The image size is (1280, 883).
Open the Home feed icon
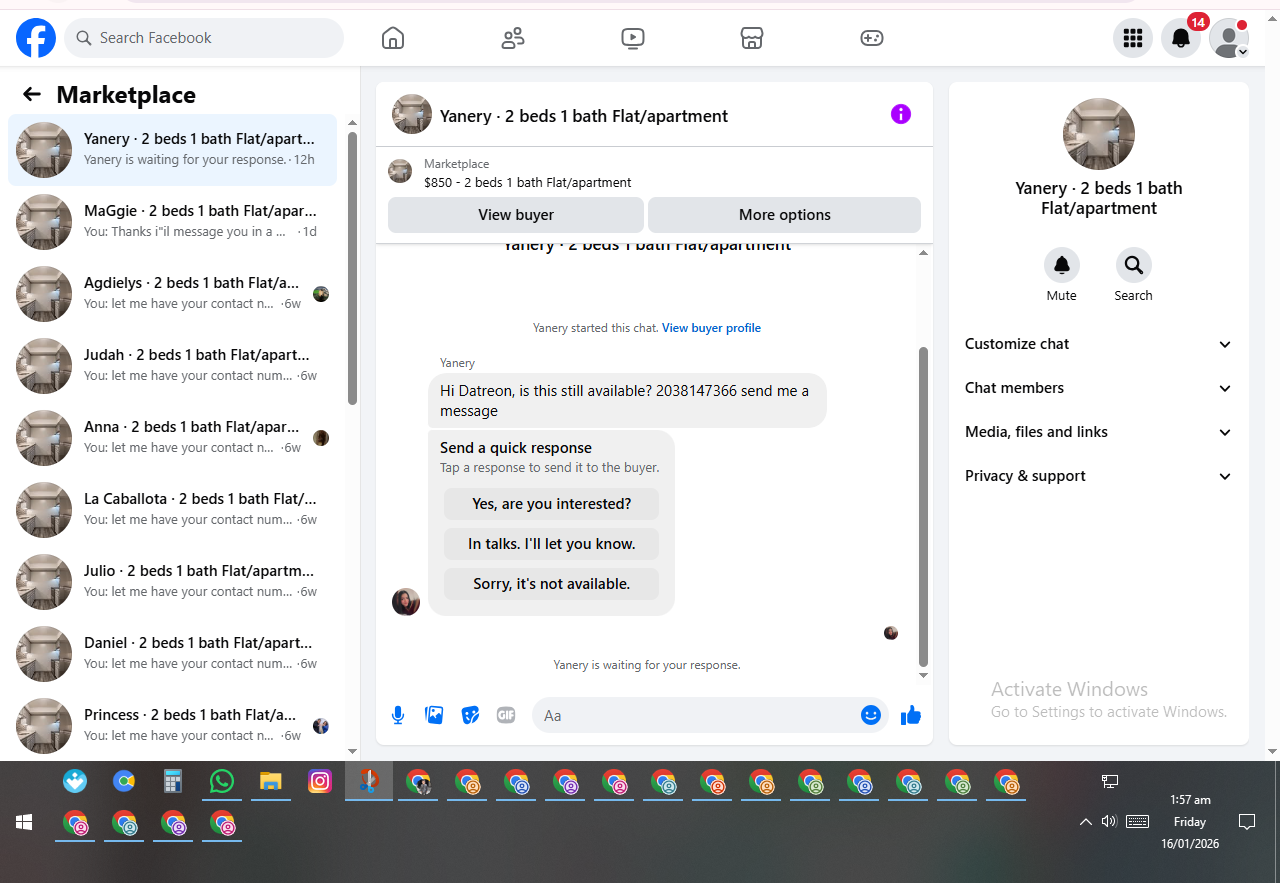[393, 38]
